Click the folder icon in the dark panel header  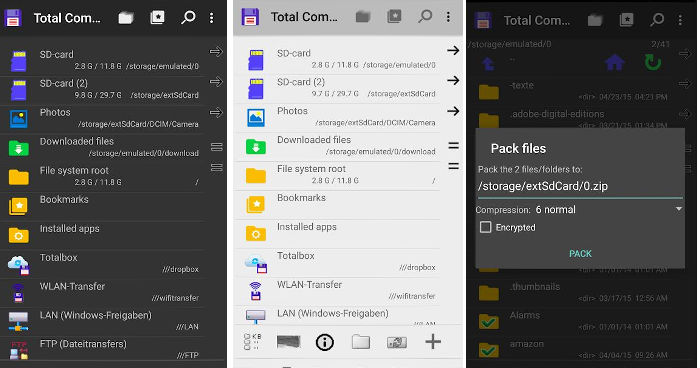126,18
